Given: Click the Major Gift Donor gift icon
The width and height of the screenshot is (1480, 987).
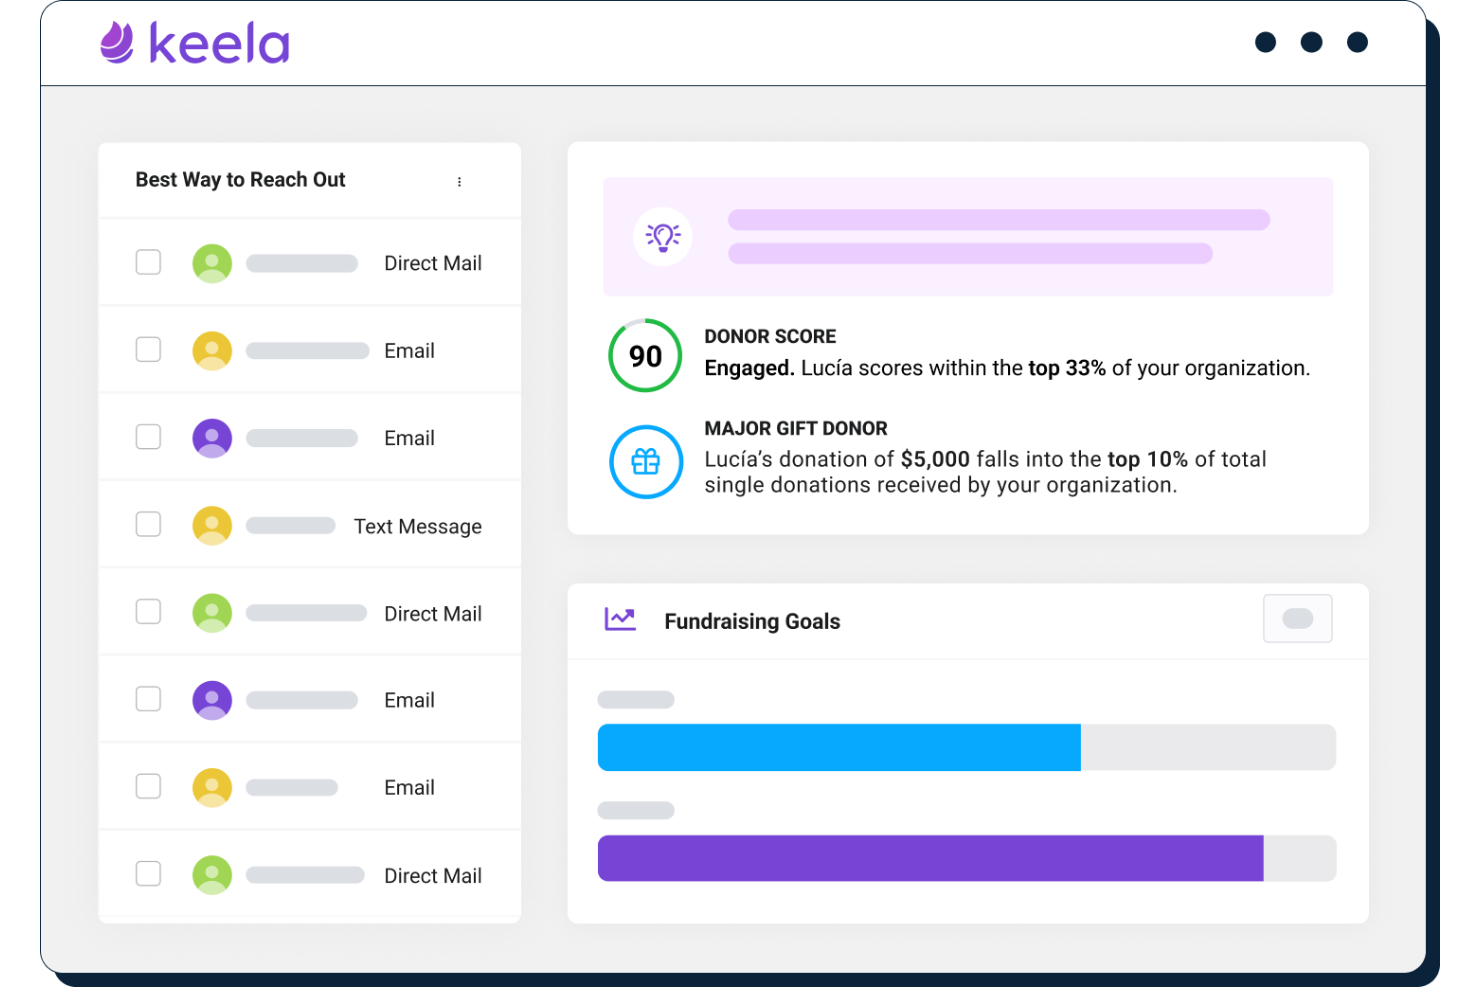Looking at the screenshot, I should point(645,461).
